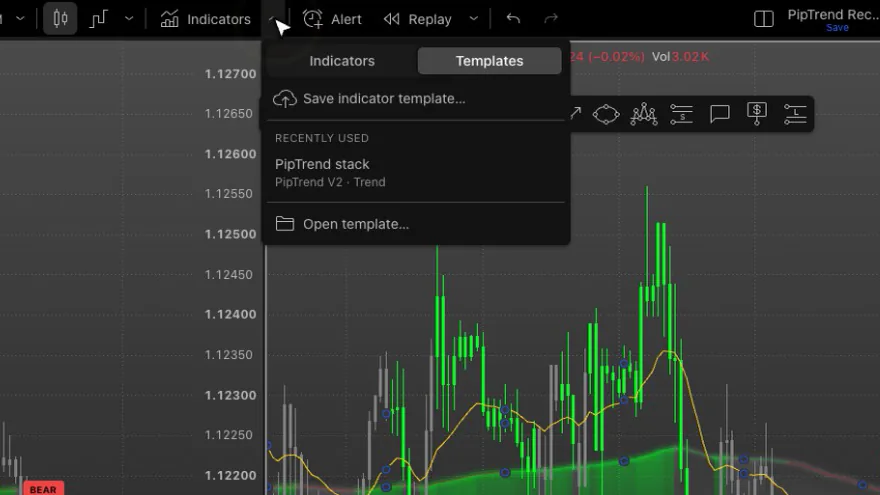Pick the price label ($) tool
Image resolution: width=880 pixels, height=495 pixels.
click(757, 114)
